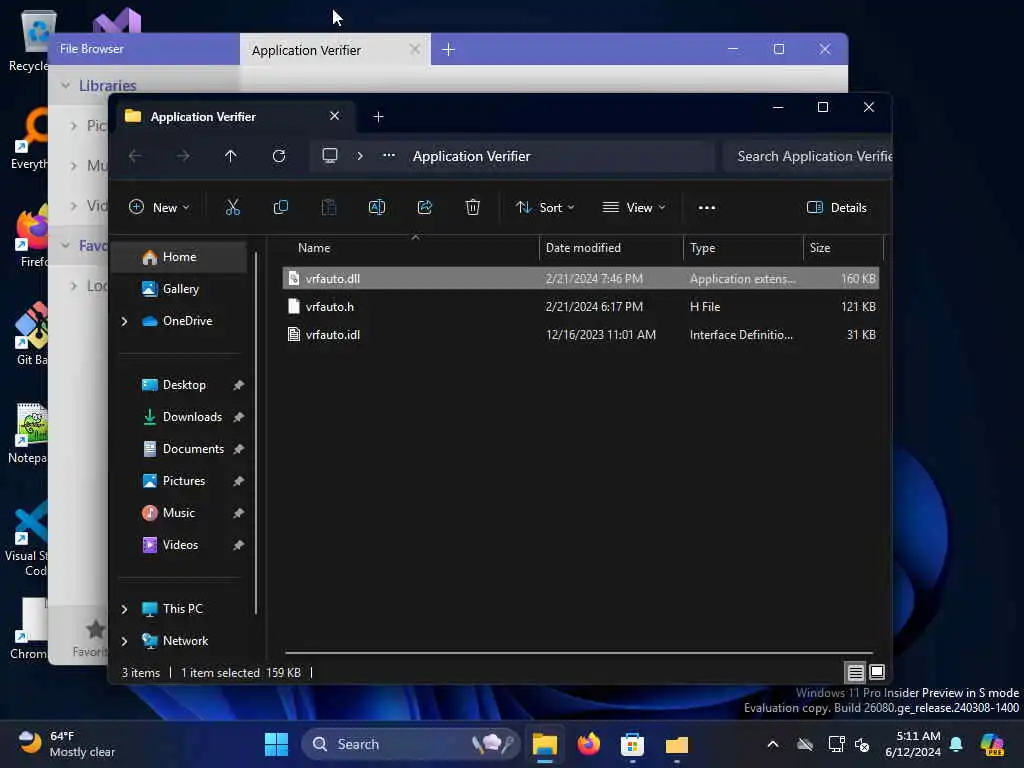Show hidden system tray icons
The height and width of the screenshot is (768, 1024).
[x=773, y=744]
